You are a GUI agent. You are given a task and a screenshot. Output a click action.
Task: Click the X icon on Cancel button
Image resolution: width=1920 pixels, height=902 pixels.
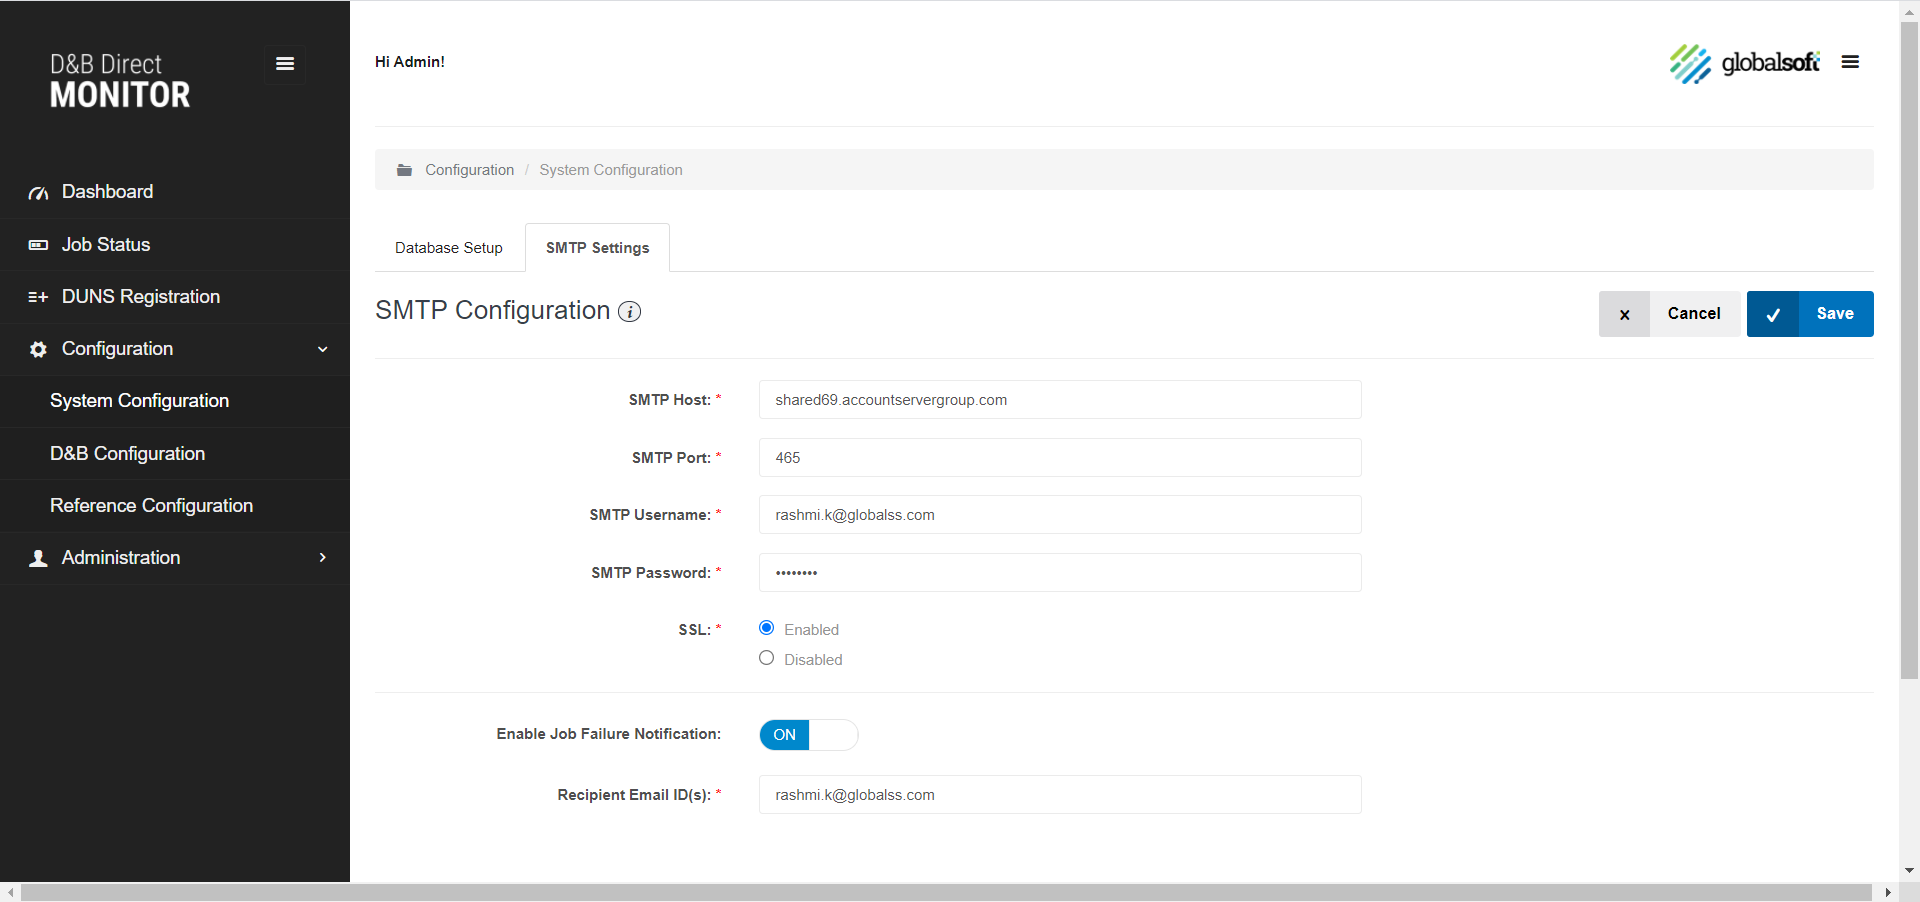(x=1624, y=314)
